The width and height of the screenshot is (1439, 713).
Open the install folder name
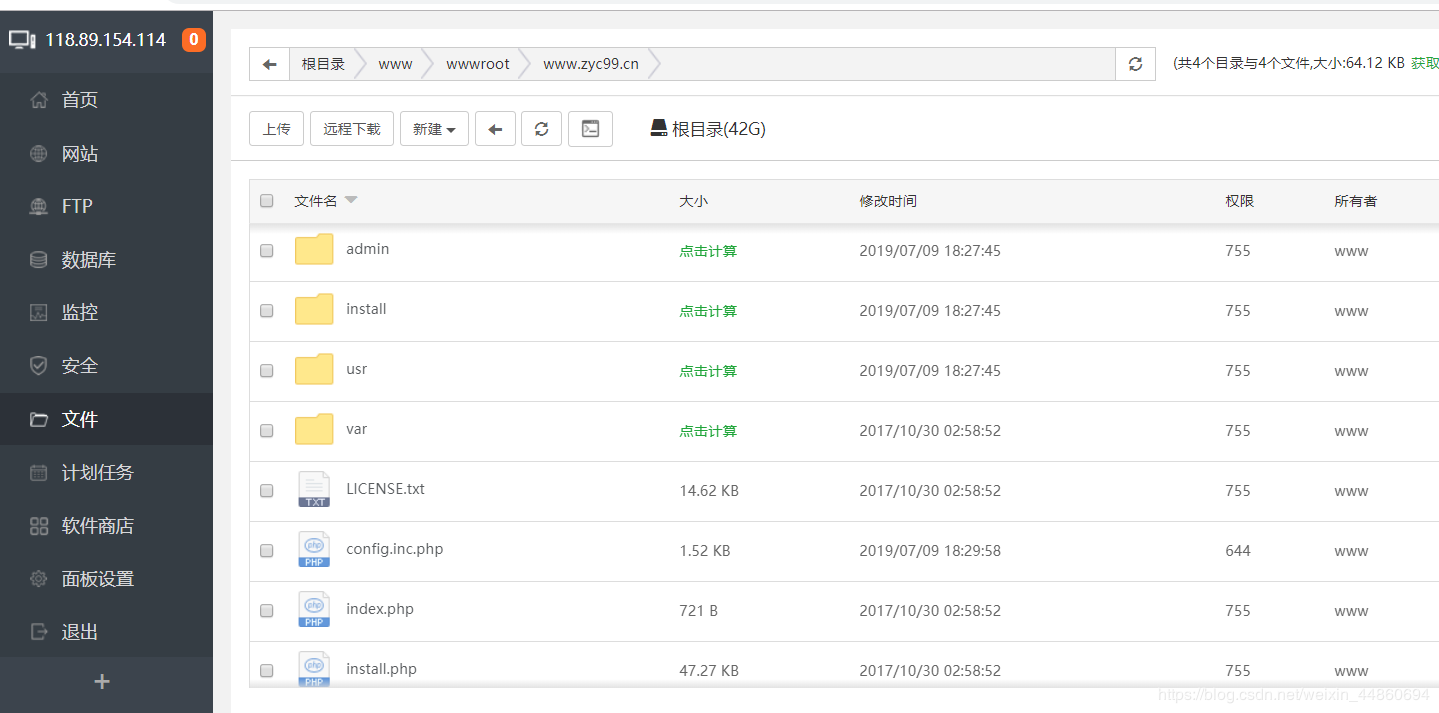click(x=366, y=309)
